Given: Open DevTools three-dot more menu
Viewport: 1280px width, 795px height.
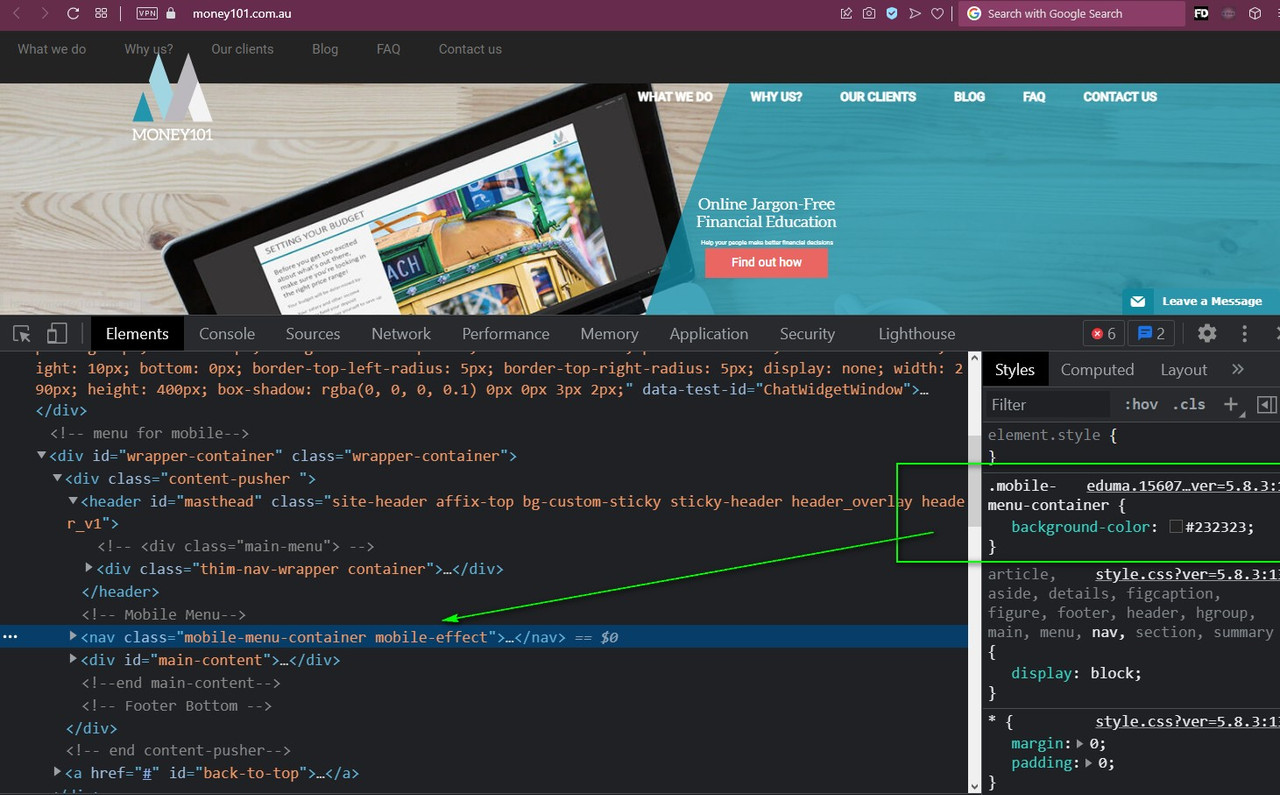Looking at the screenshot, I should (x=1245, y=334).
